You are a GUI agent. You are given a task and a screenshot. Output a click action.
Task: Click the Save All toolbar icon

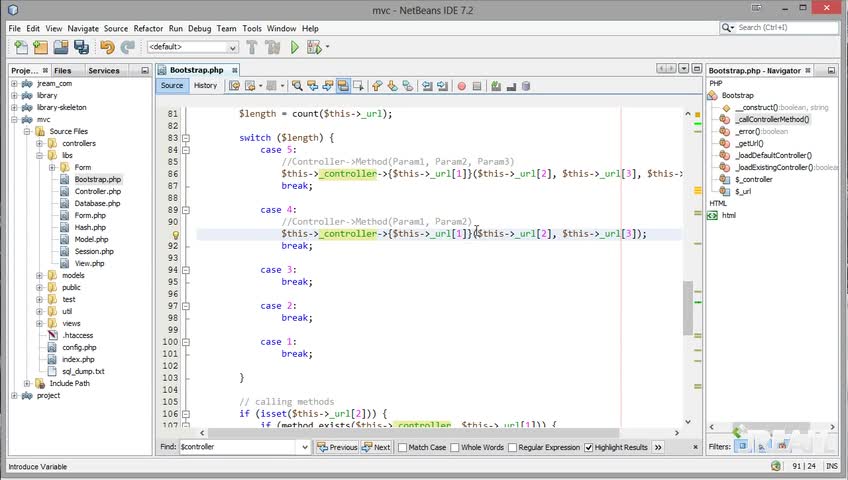pyautogui.click(x=81, y=48)
